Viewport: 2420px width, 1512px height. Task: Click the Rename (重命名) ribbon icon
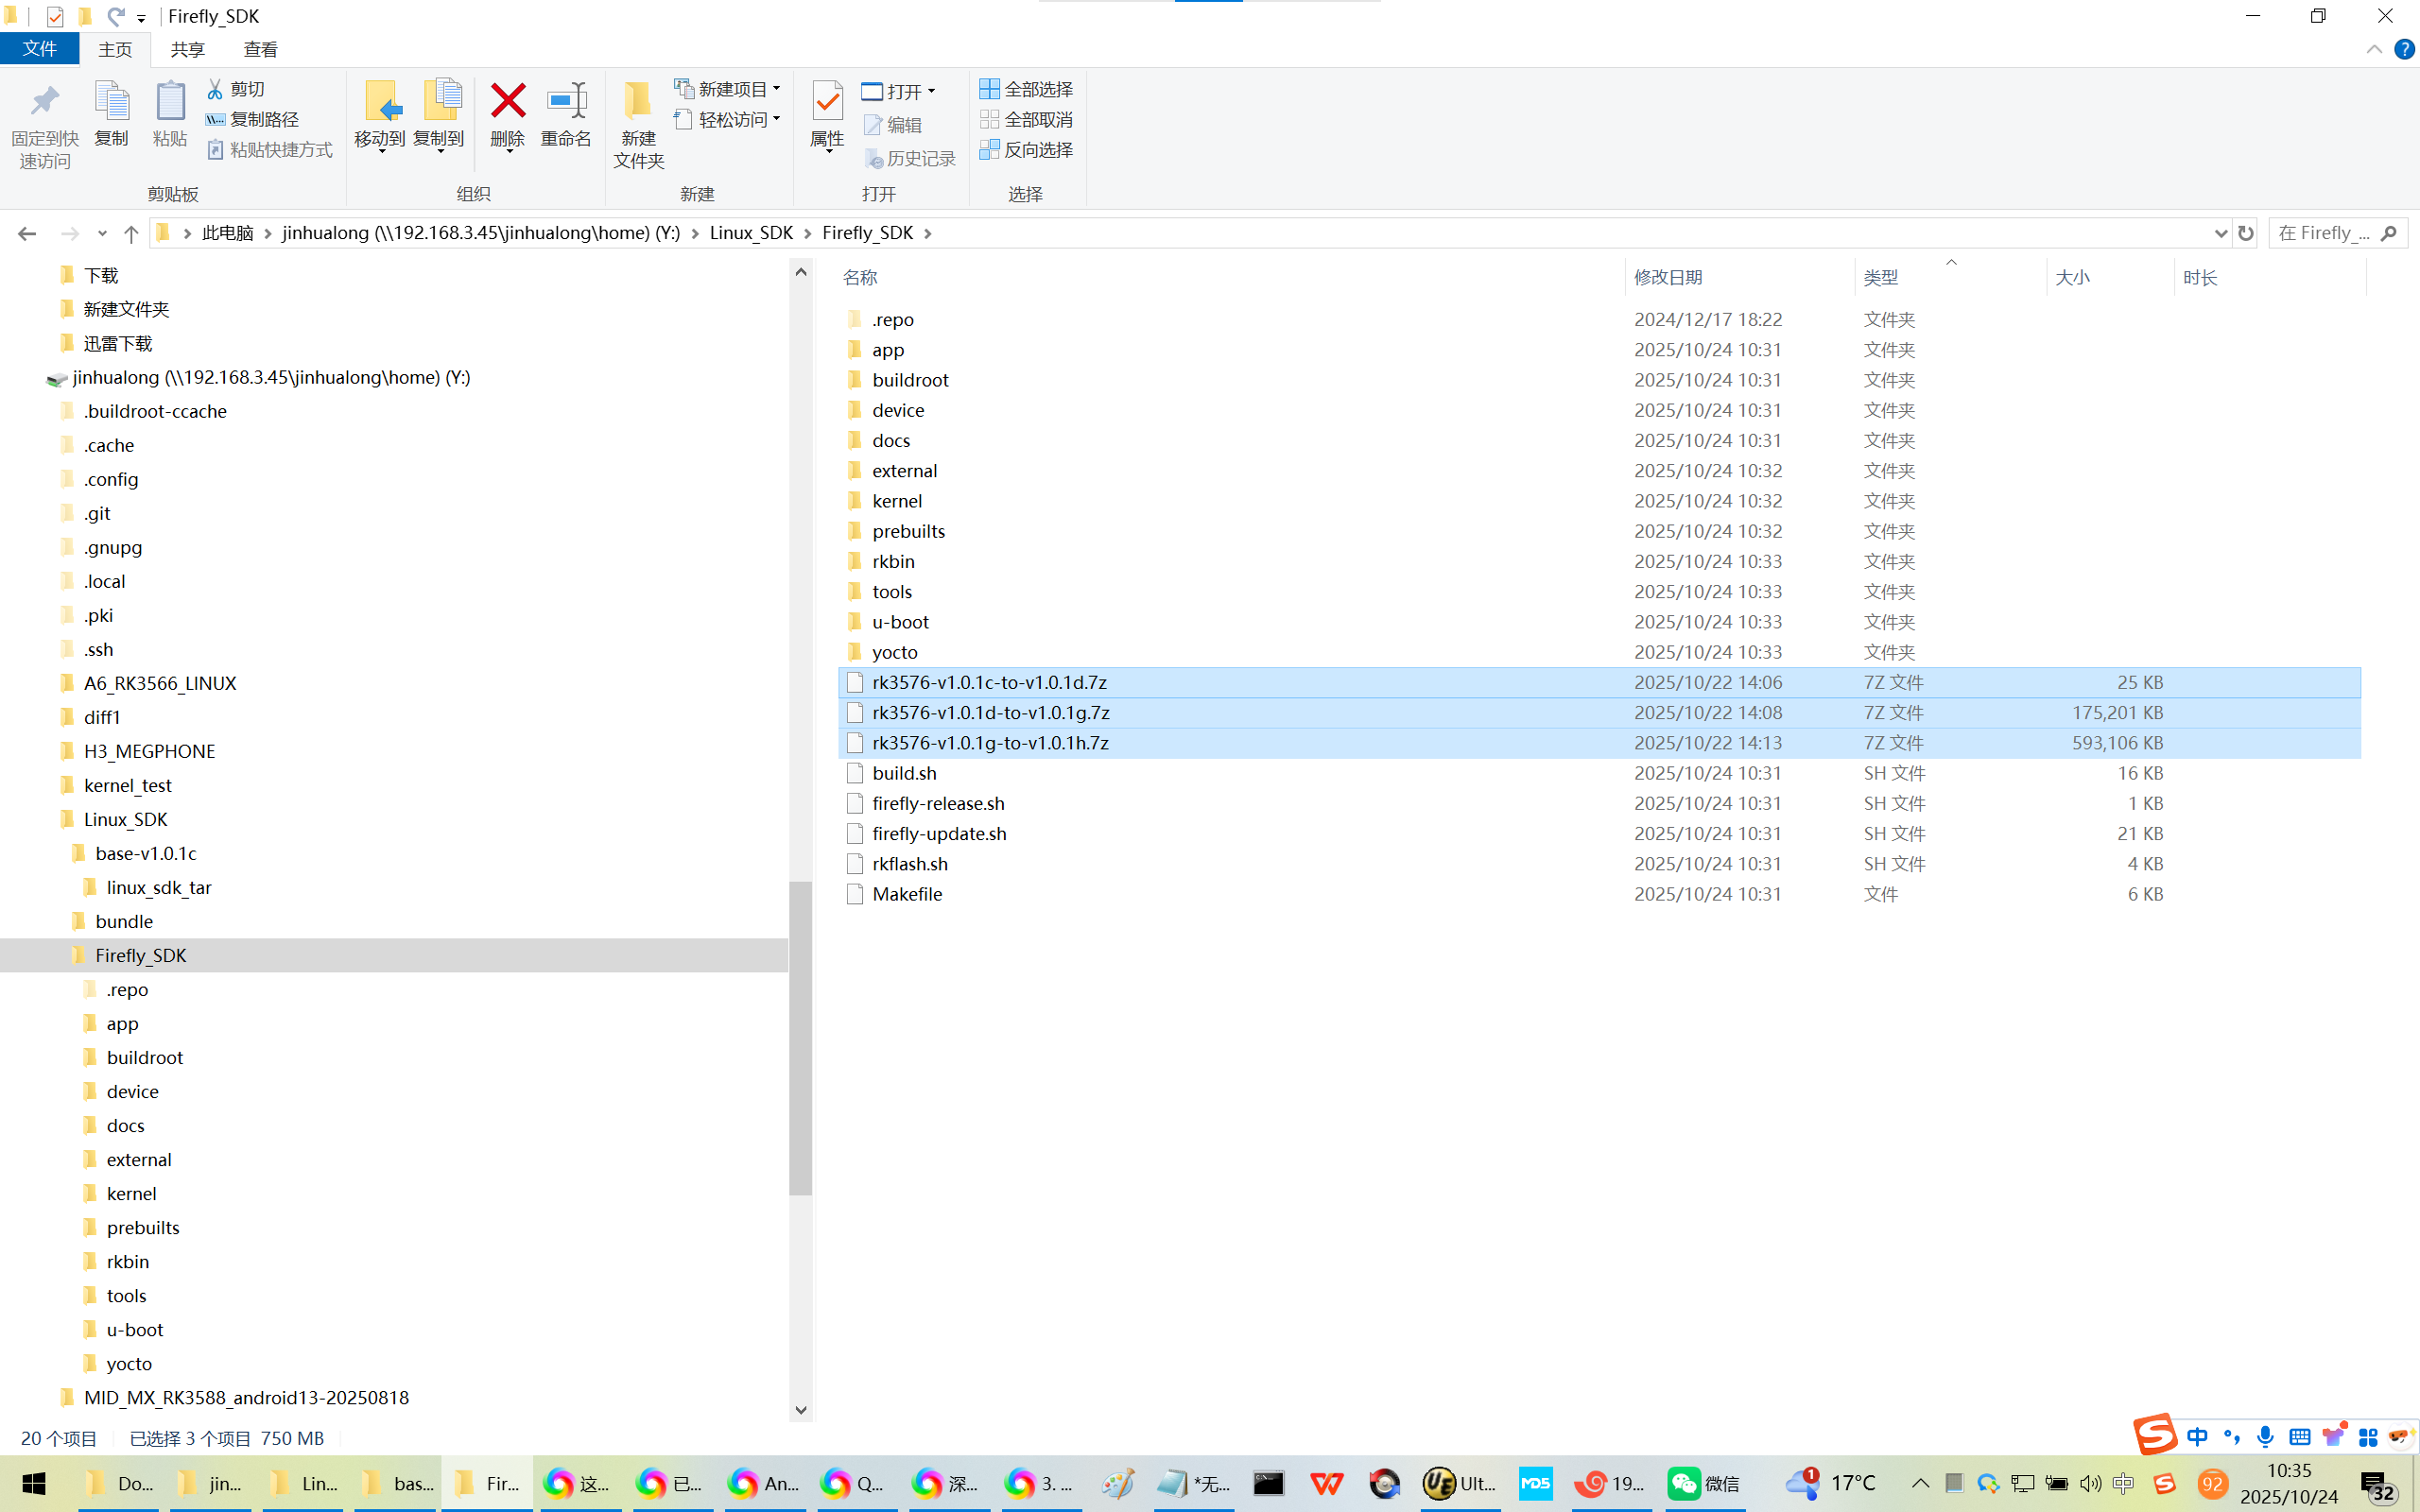[566, 102]
